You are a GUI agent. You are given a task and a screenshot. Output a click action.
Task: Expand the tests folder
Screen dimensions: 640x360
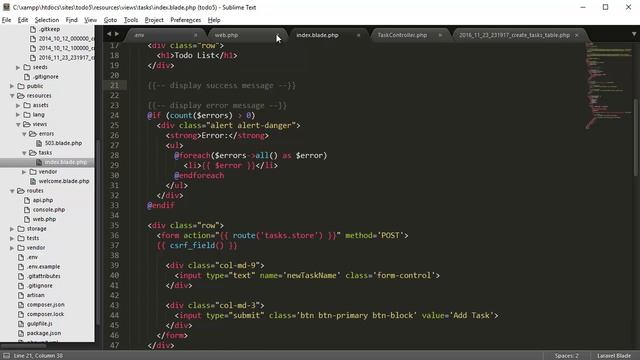coord(12,238)
